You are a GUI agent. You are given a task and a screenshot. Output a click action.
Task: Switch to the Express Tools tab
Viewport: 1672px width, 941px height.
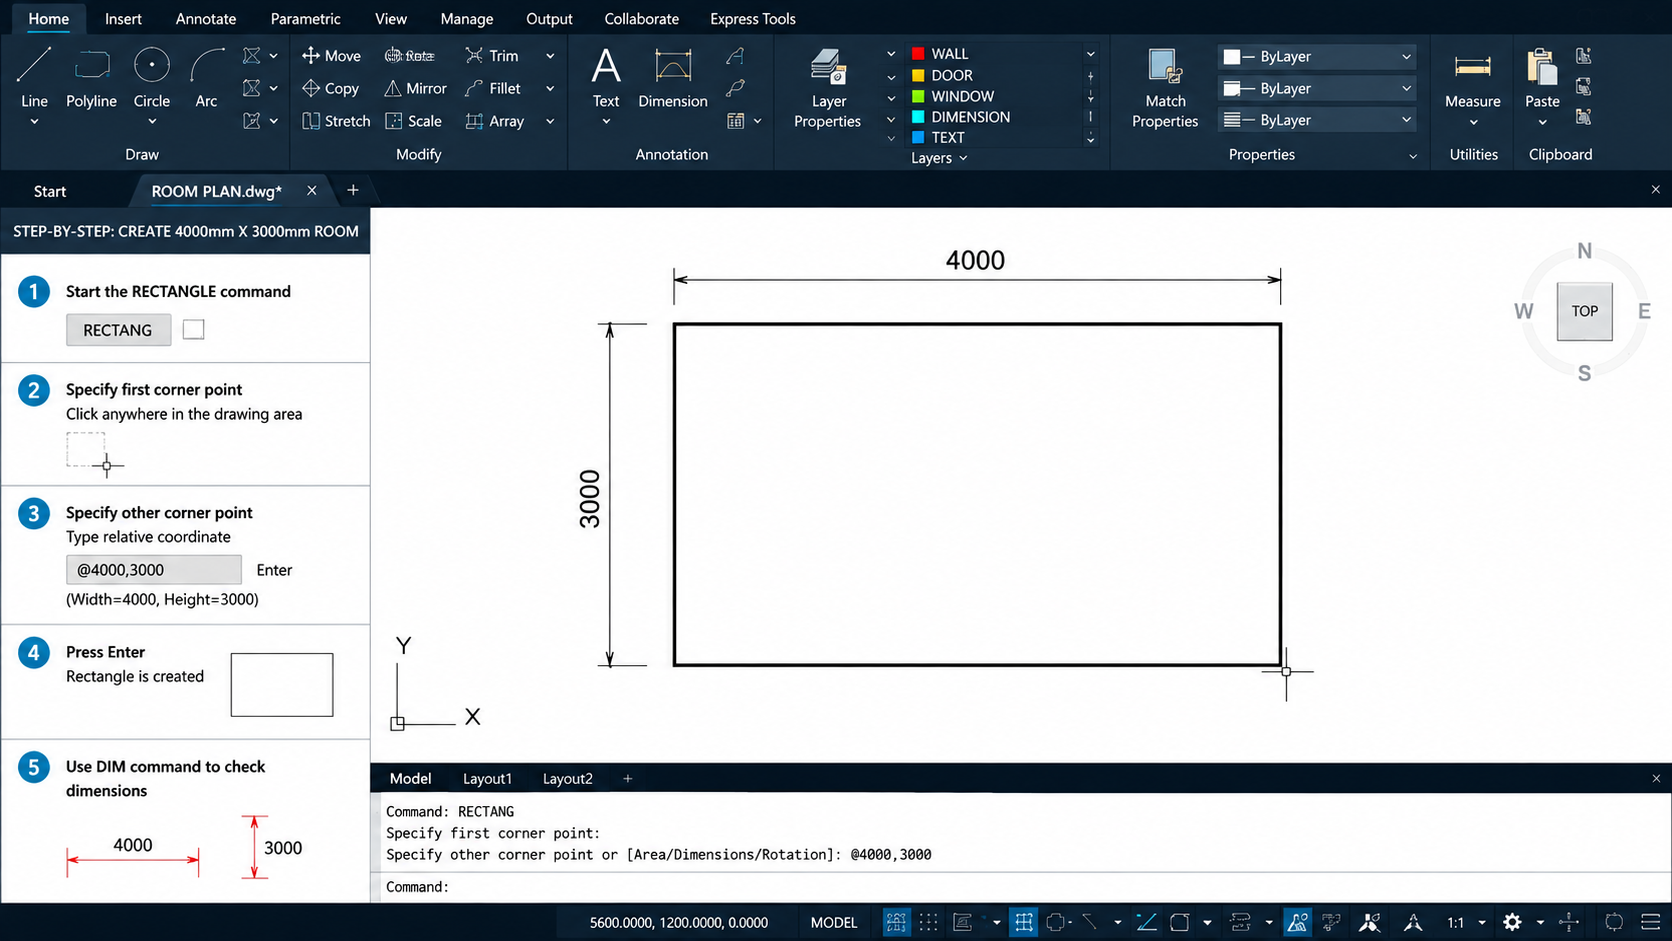pos(753,19)
